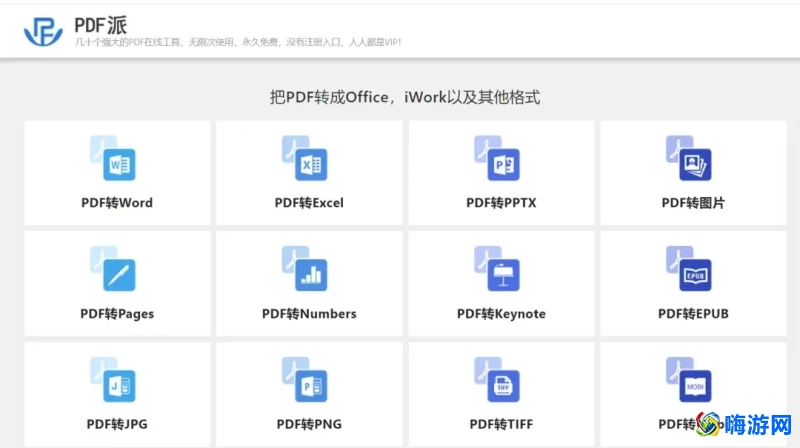The height and width of the screenshot is (448, 800).
Task: Open the PDF转PPTX label
Action: pos(501,203)
